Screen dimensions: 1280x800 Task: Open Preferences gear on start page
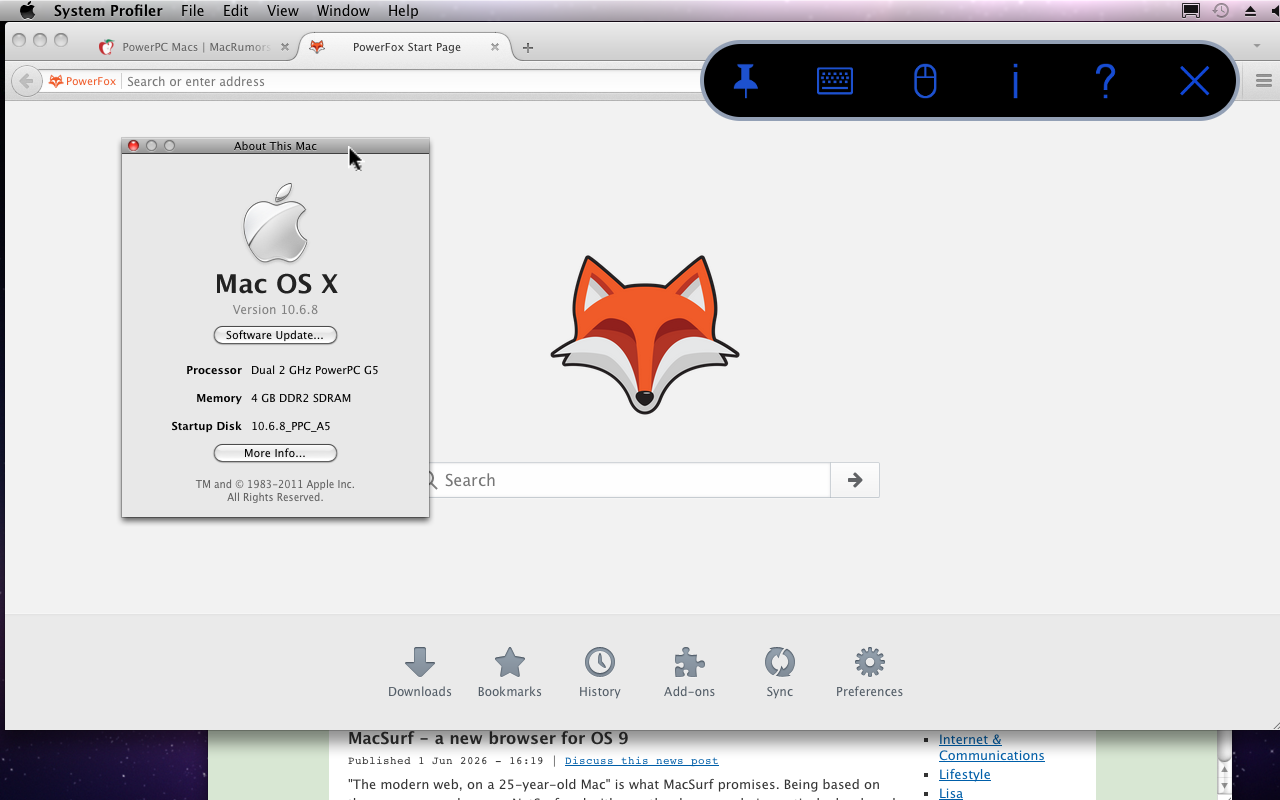click(870, 672)
